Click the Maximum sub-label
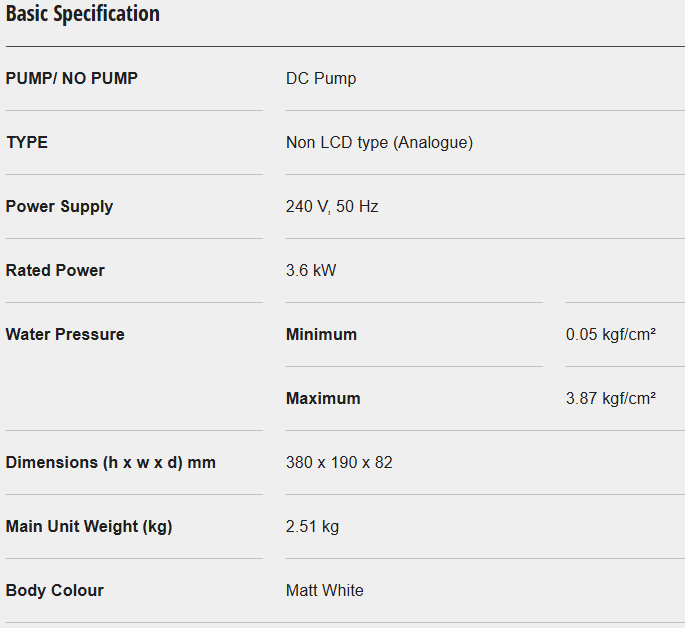Image resolution: width=685 pixels, height=628 pixels. tap(323, 398)
